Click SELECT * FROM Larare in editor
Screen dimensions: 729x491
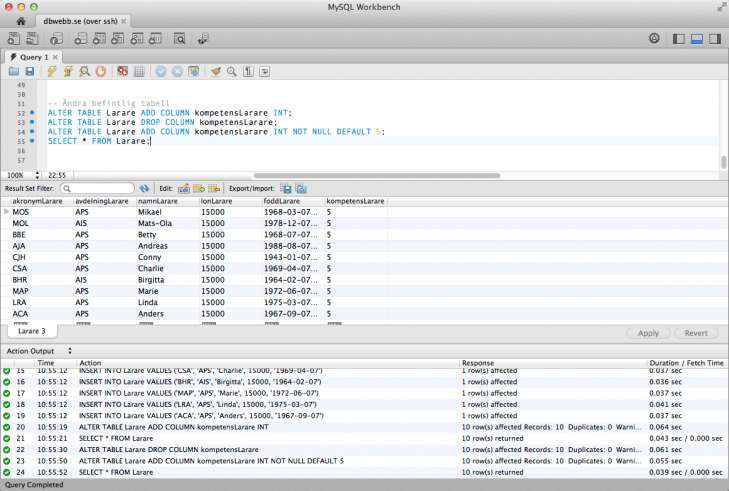(99, 141)
